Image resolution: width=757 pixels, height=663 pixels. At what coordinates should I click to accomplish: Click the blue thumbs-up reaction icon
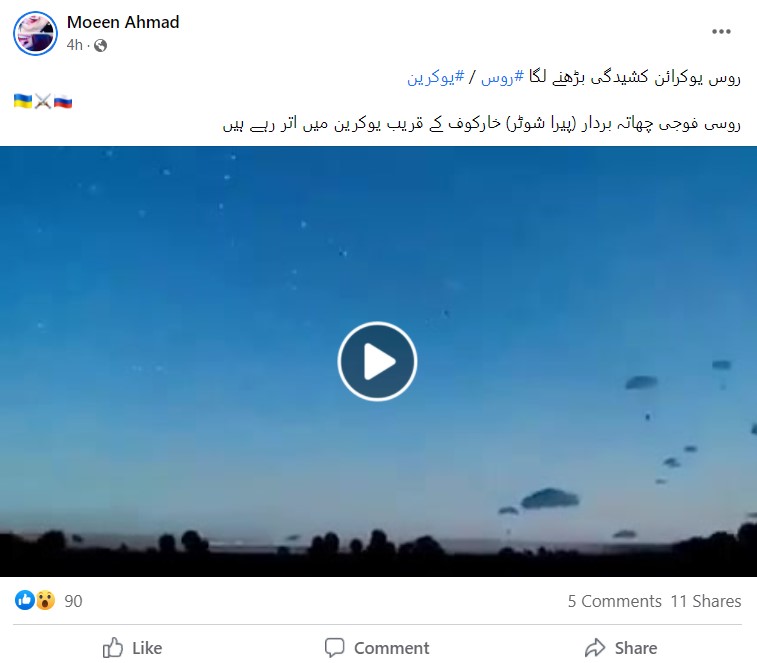pyautogui.click(x=25, y=600)
